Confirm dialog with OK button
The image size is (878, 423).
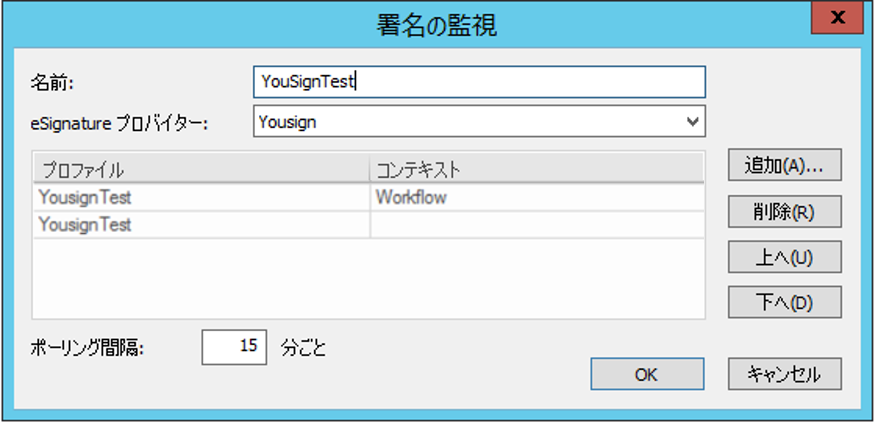pyautogui.click(x=647, y=374)
